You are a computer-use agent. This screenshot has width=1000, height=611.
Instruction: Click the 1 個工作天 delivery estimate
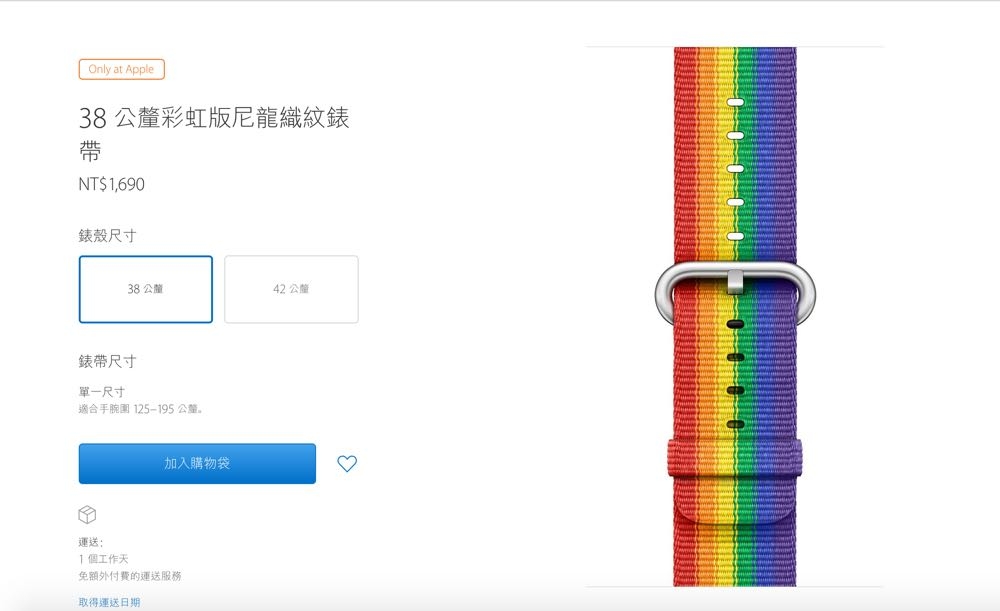[x=103, y=559]
